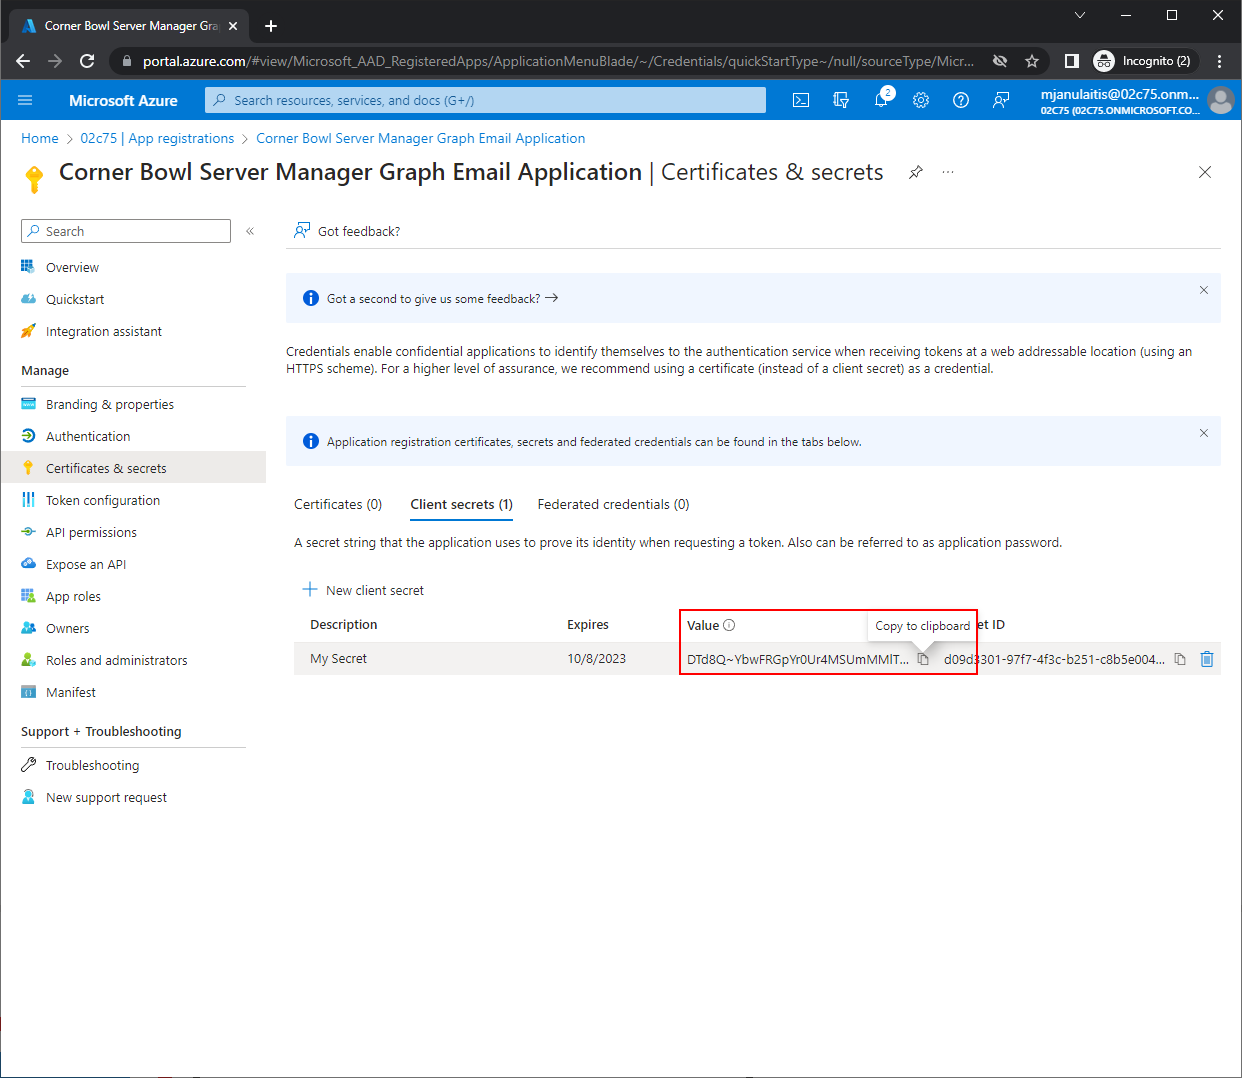Screen dimensions: 1242x1078
Task: Pin this blade to dashboard
Action: (915, 172)
